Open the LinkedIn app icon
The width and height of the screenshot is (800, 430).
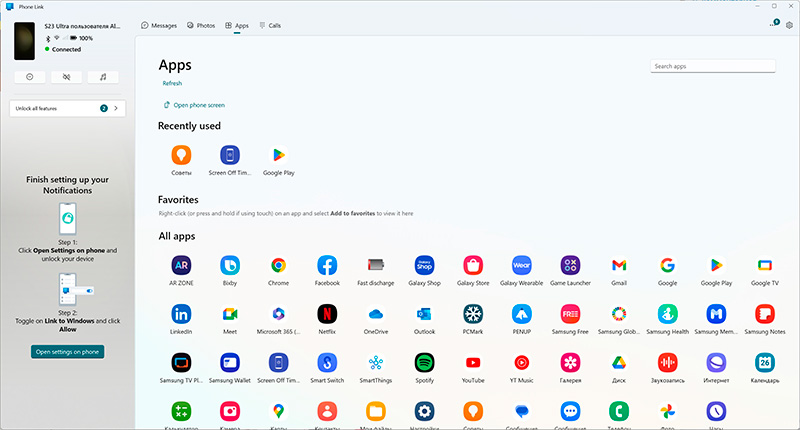(x=181, y=314)
